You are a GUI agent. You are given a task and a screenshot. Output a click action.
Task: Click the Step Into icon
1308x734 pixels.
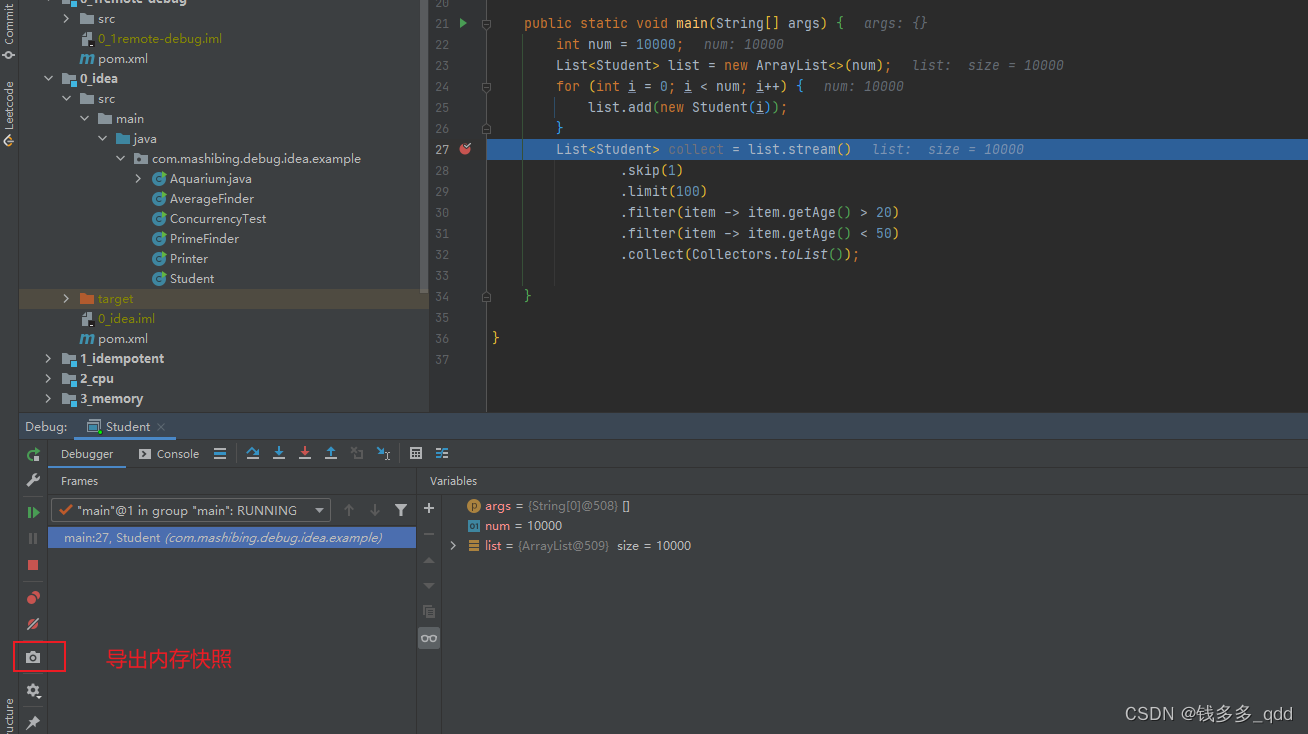coord(279,453)
